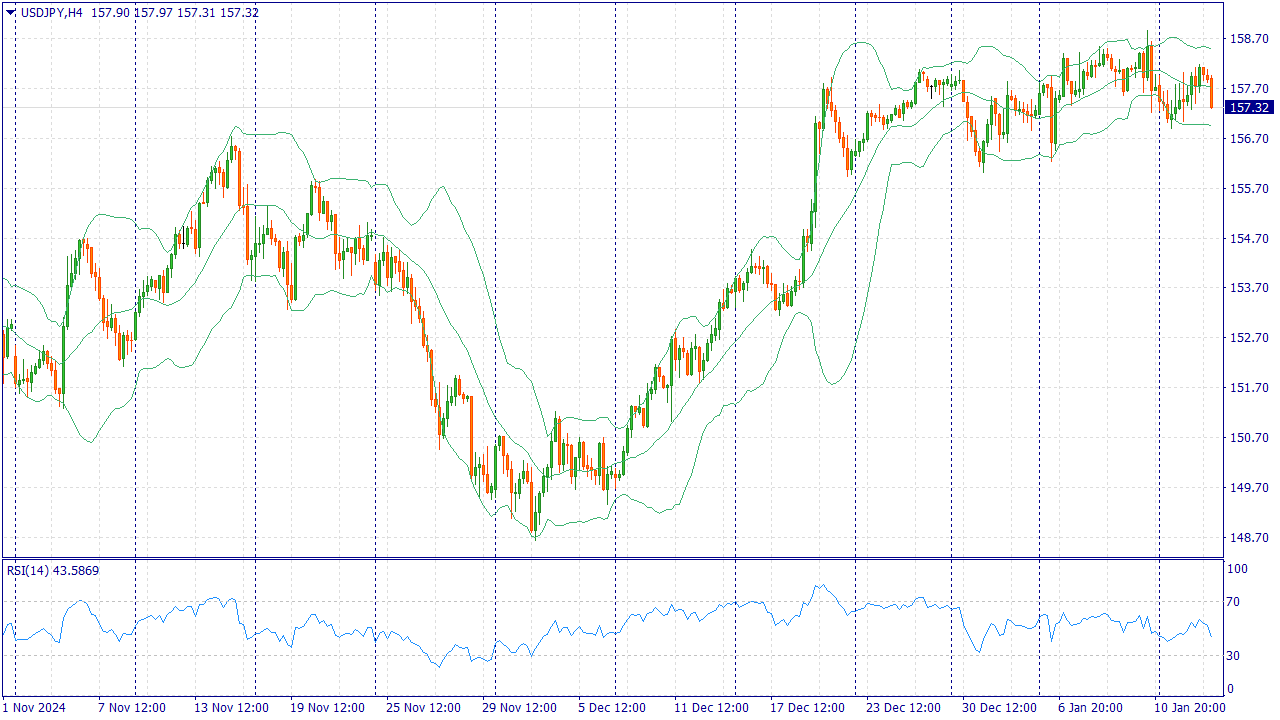Click the USDJPY,H4 chart title
Image resolution: width=1280 pixels, height=720 pixels.
point(52,12)
